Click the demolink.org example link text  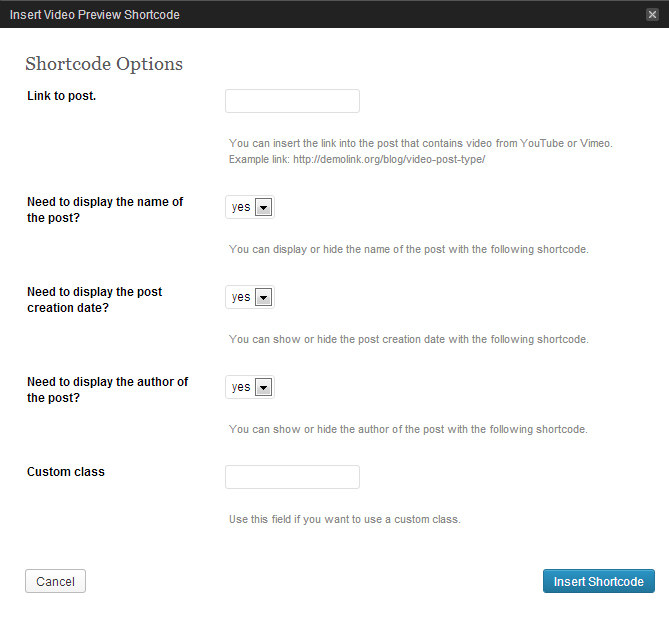[388, 160]
